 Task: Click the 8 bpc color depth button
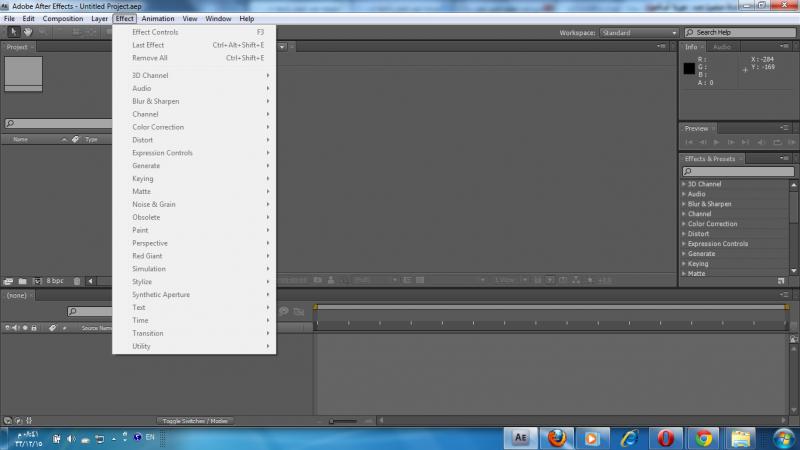pos(55,281)
